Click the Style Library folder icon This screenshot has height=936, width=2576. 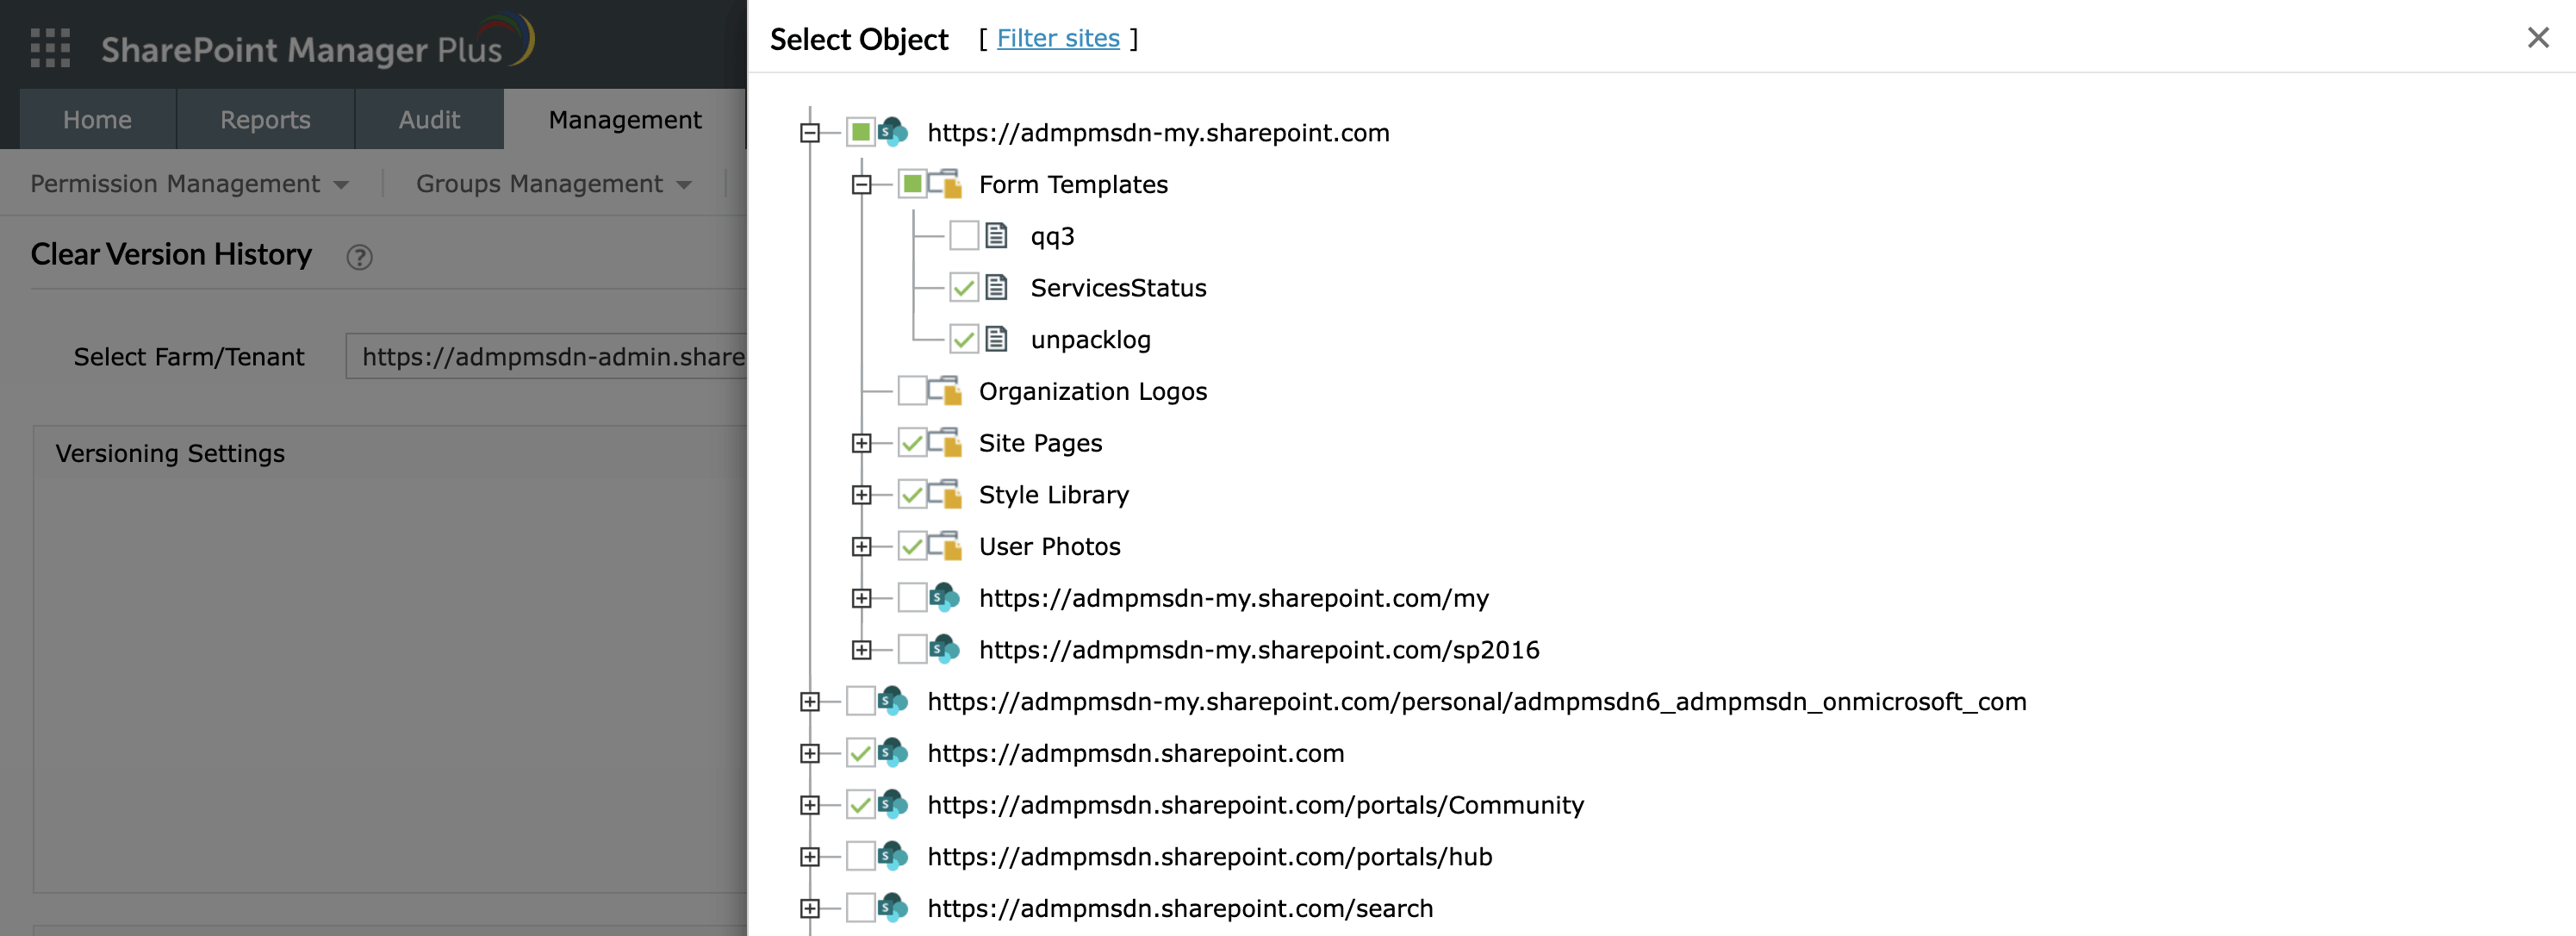click(x=945, y=495)
